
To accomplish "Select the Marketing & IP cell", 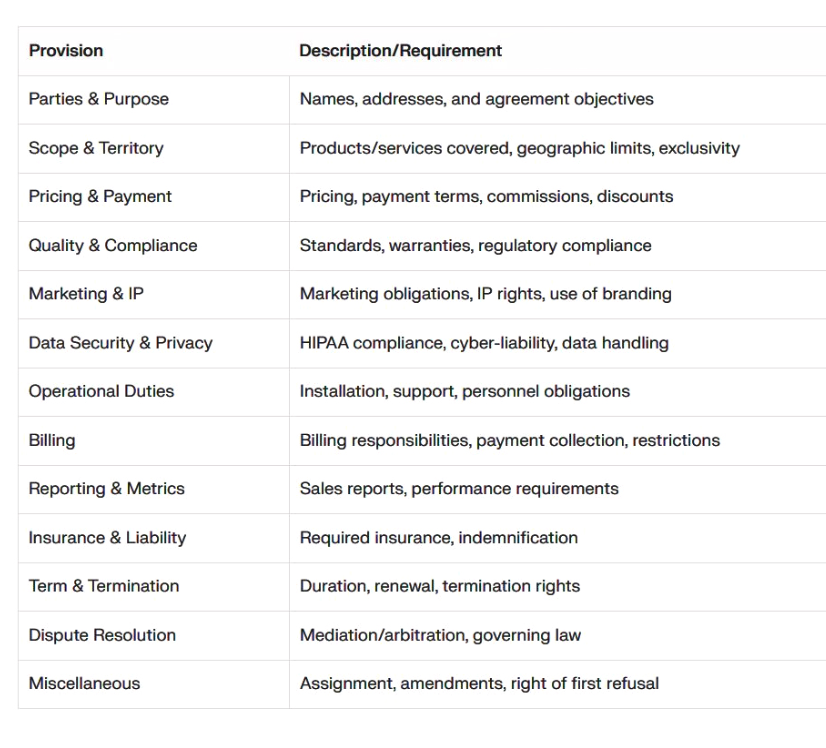I will point(86,294).
